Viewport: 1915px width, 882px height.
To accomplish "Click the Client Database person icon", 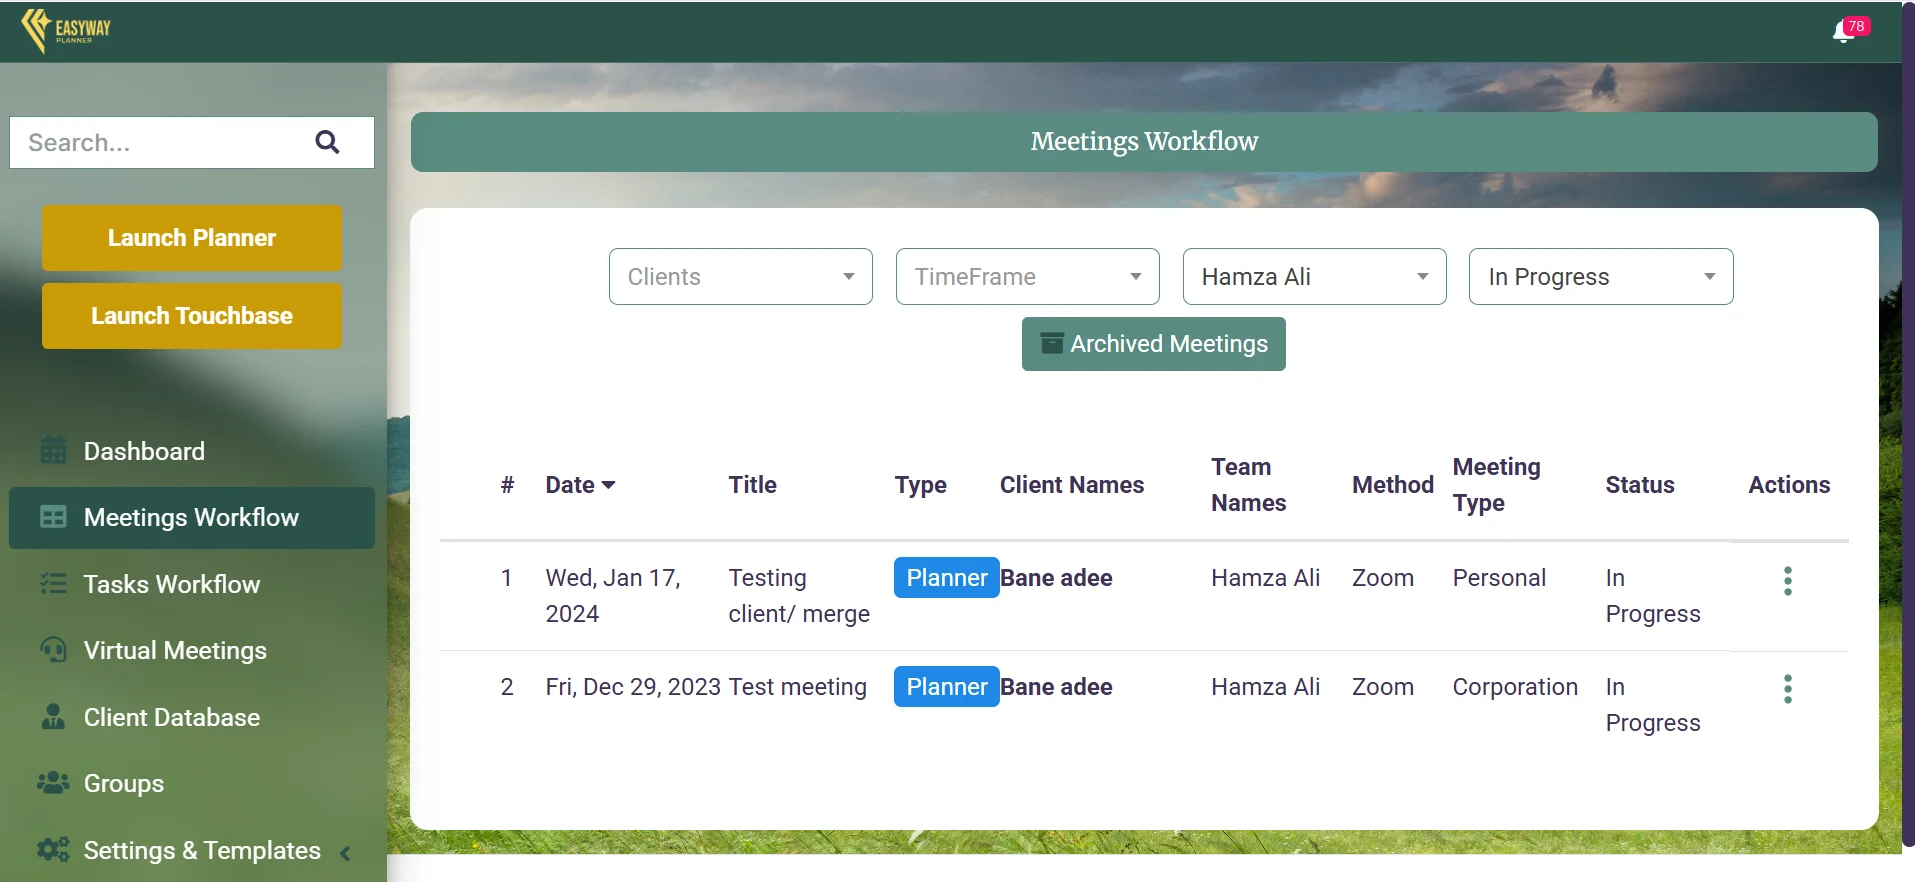I will (x=53, y=717).
